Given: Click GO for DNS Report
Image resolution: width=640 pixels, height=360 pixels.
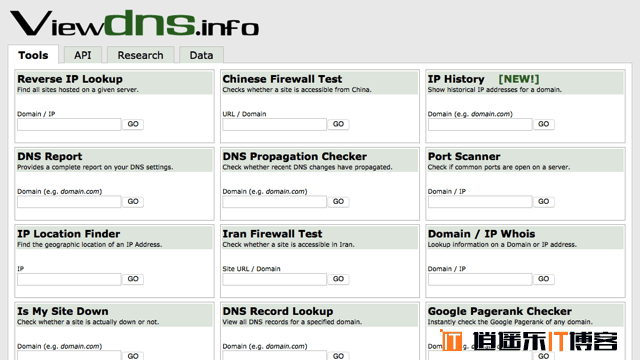Looking at the screenshot, I should 133,202.
